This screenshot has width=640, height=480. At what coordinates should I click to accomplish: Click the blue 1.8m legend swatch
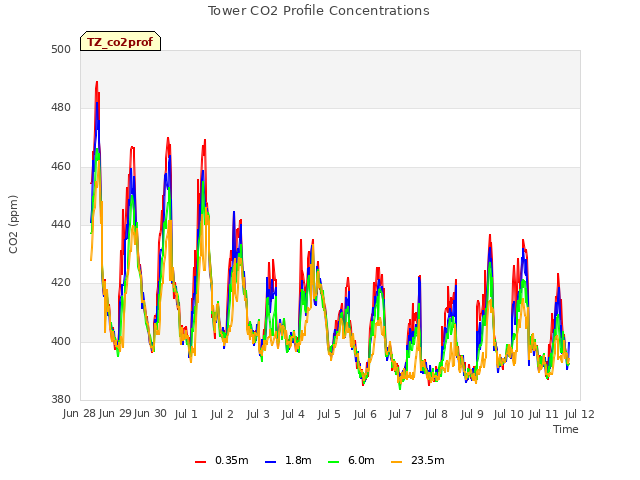point(271,462)
